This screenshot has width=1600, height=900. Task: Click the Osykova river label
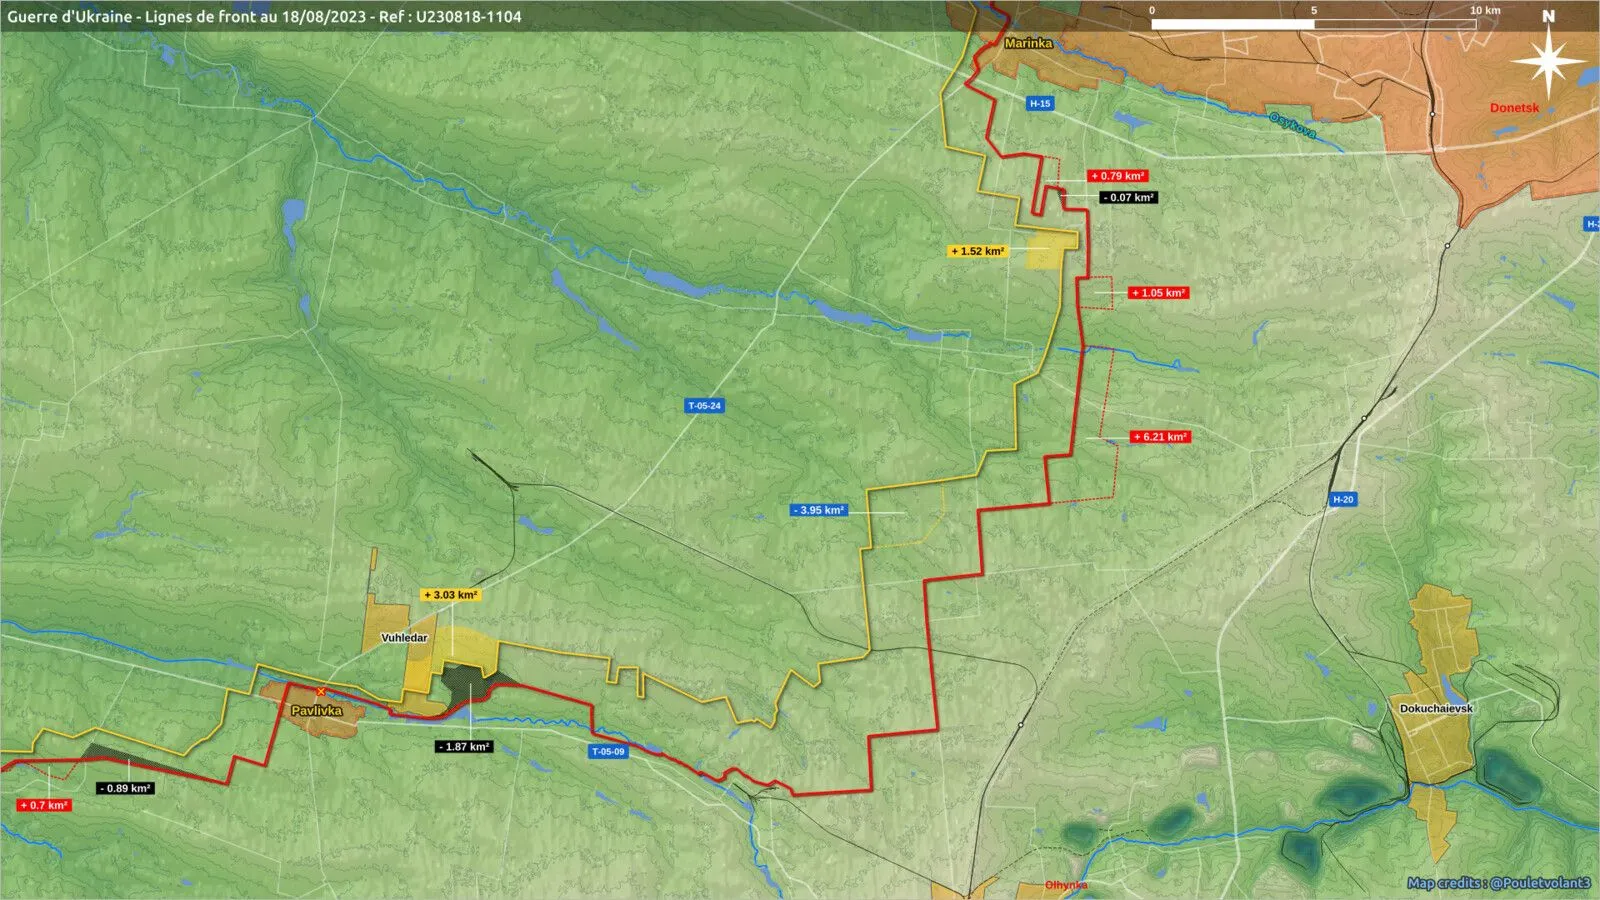[1292, 125]
